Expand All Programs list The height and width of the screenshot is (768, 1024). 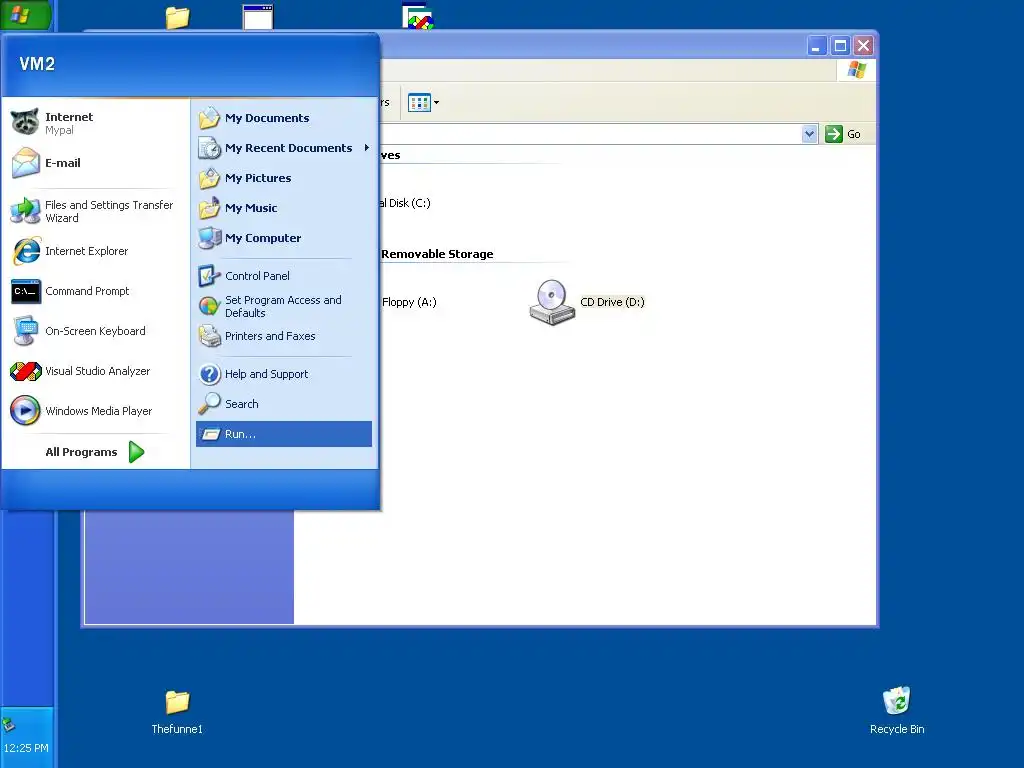coord(95,452)
